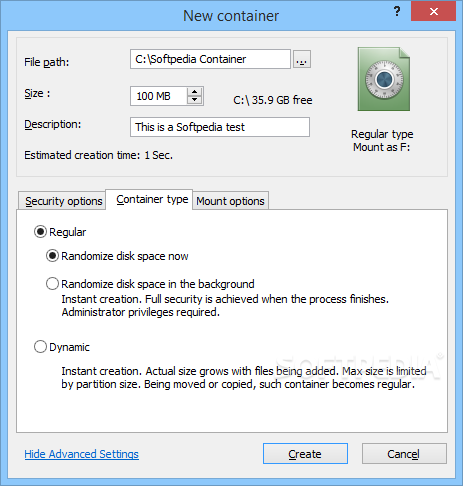Click the 'C:\ 35.9 GB free' text
The height and width of the screenshot is (486, 463).
(273, 100)
